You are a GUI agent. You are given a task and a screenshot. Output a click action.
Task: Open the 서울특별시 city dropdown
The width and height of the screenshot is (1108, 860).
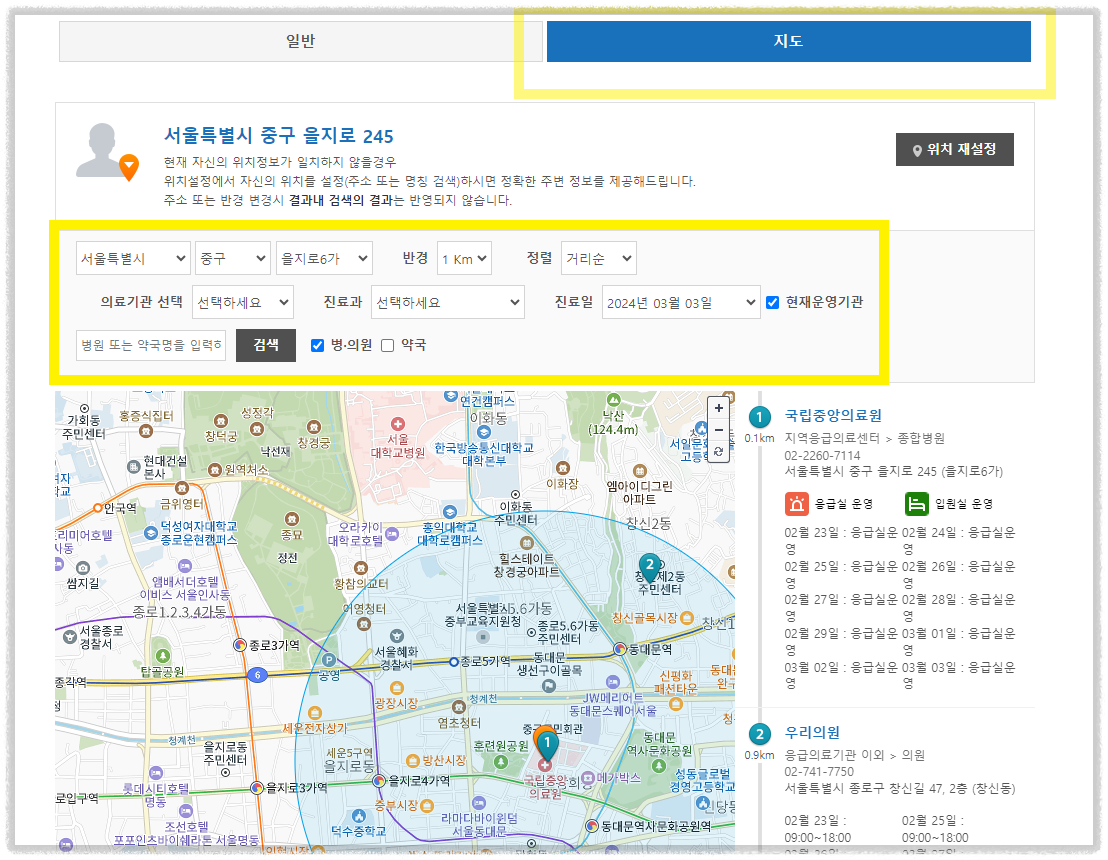134,259
